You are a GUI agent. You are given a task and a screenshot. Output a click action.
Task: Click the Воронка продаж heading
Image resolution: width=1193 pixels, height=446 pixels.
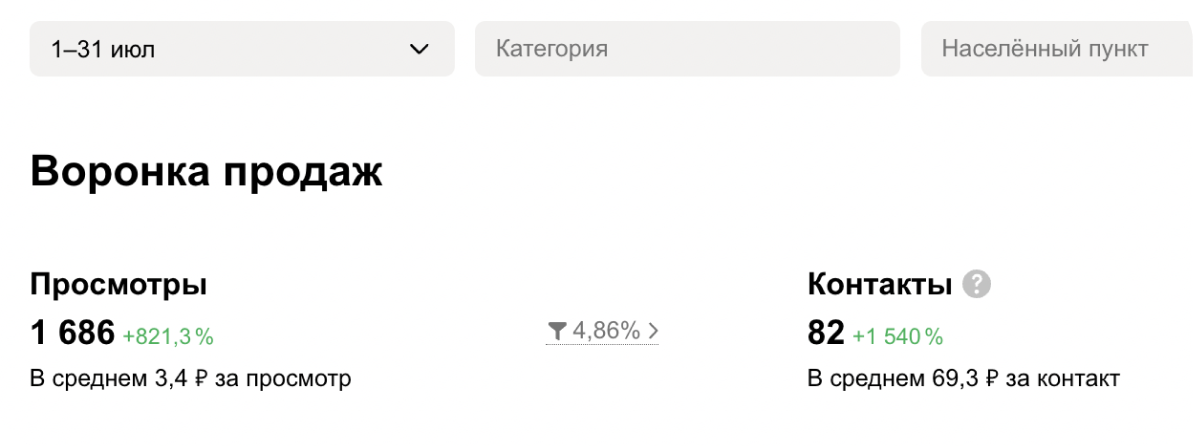[x=206, y=171]
